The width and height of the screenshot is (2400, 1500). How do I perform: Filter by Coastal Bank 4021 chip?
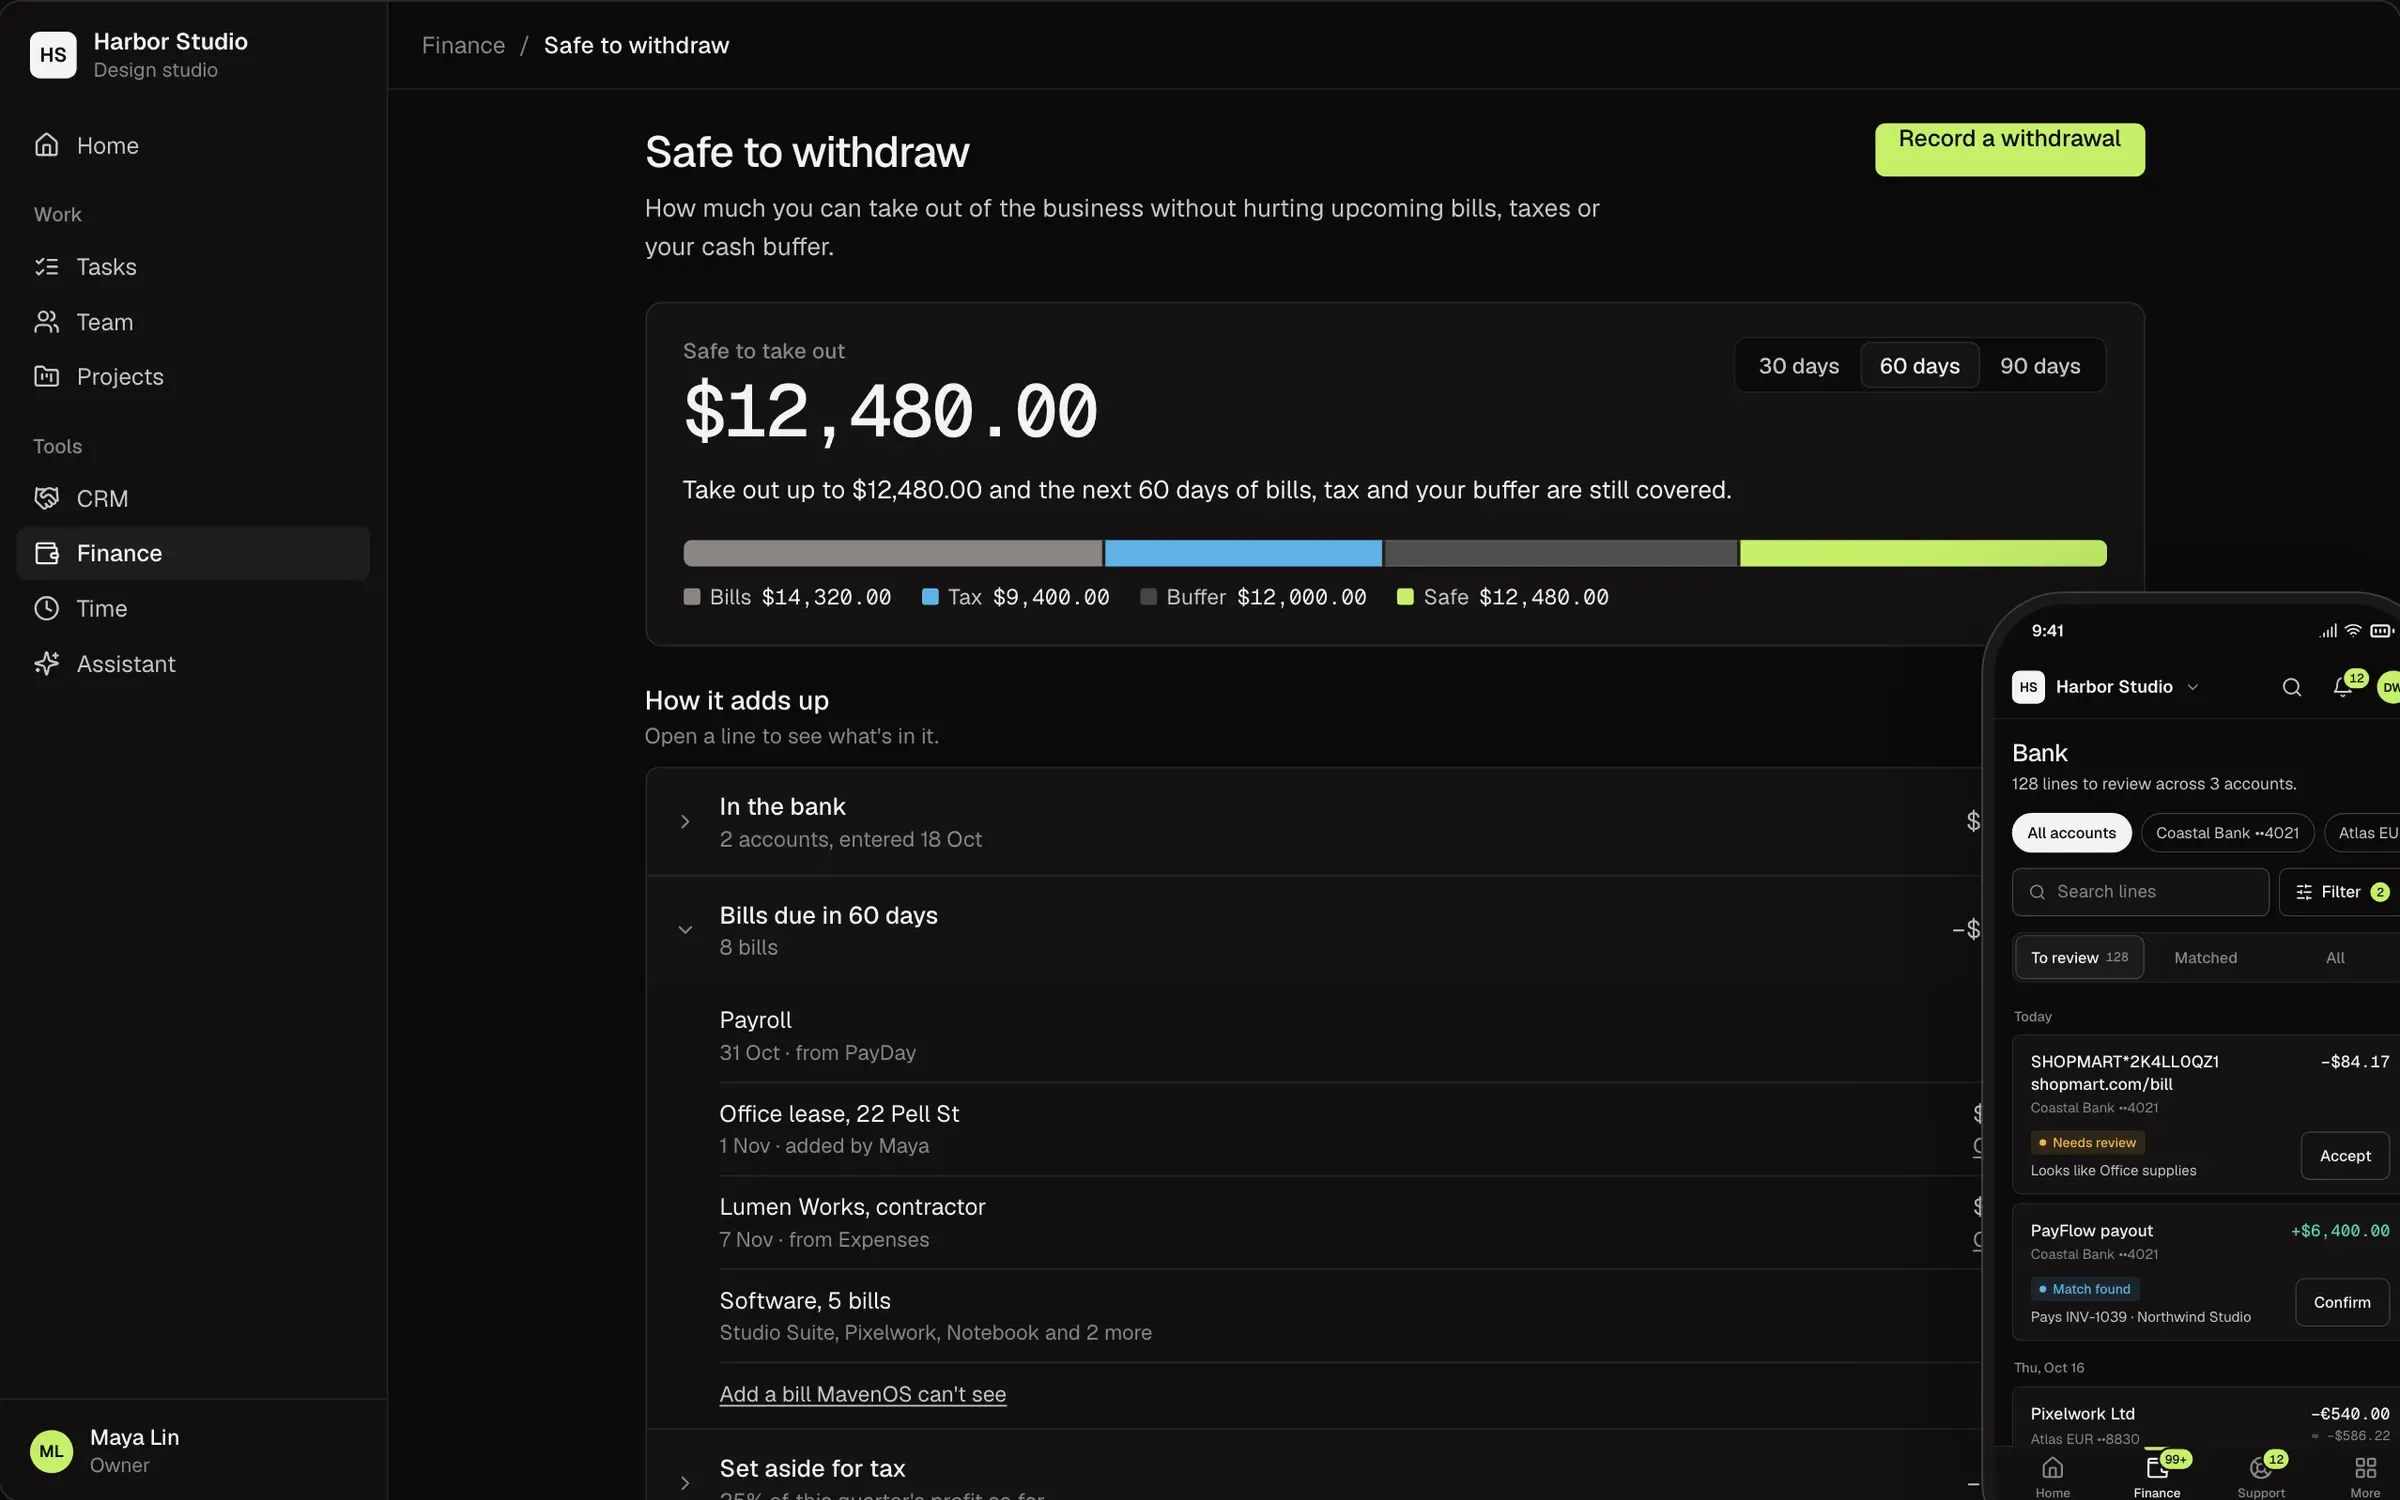point(2227,833)
